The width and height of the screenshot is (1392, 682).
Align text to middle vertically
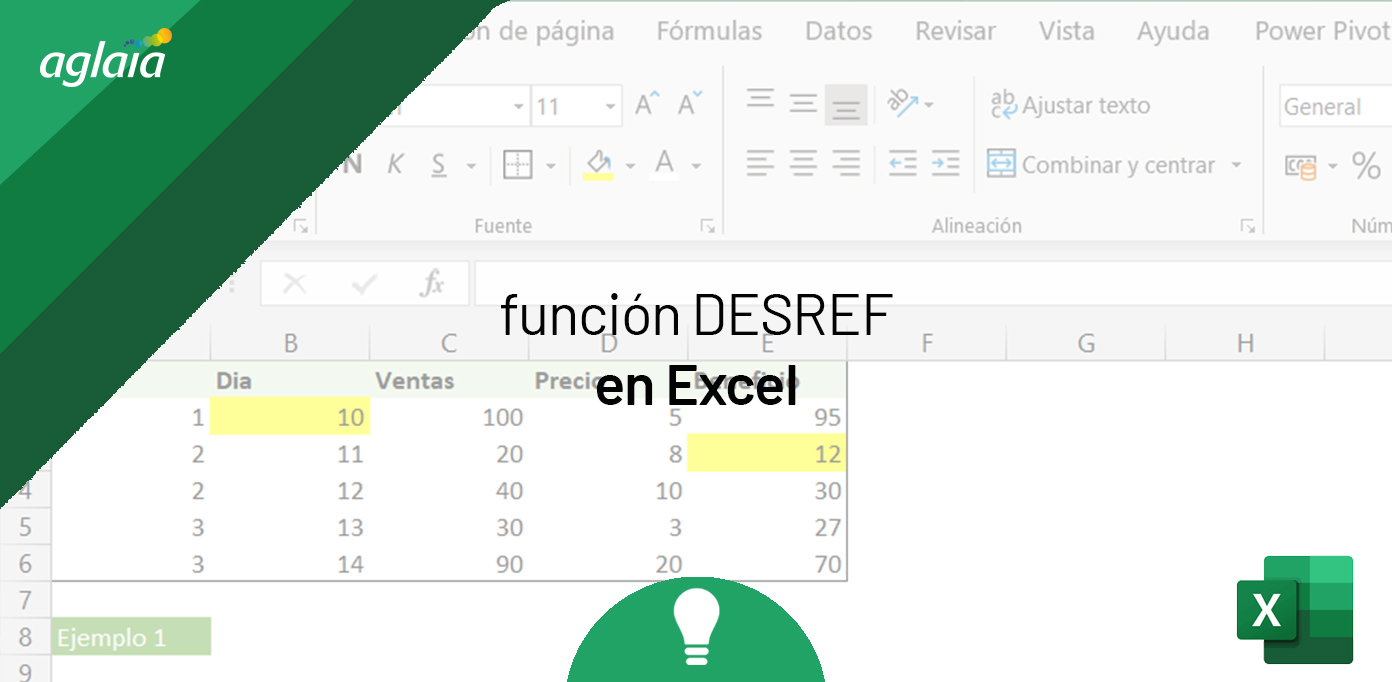(x=803, y=104)
